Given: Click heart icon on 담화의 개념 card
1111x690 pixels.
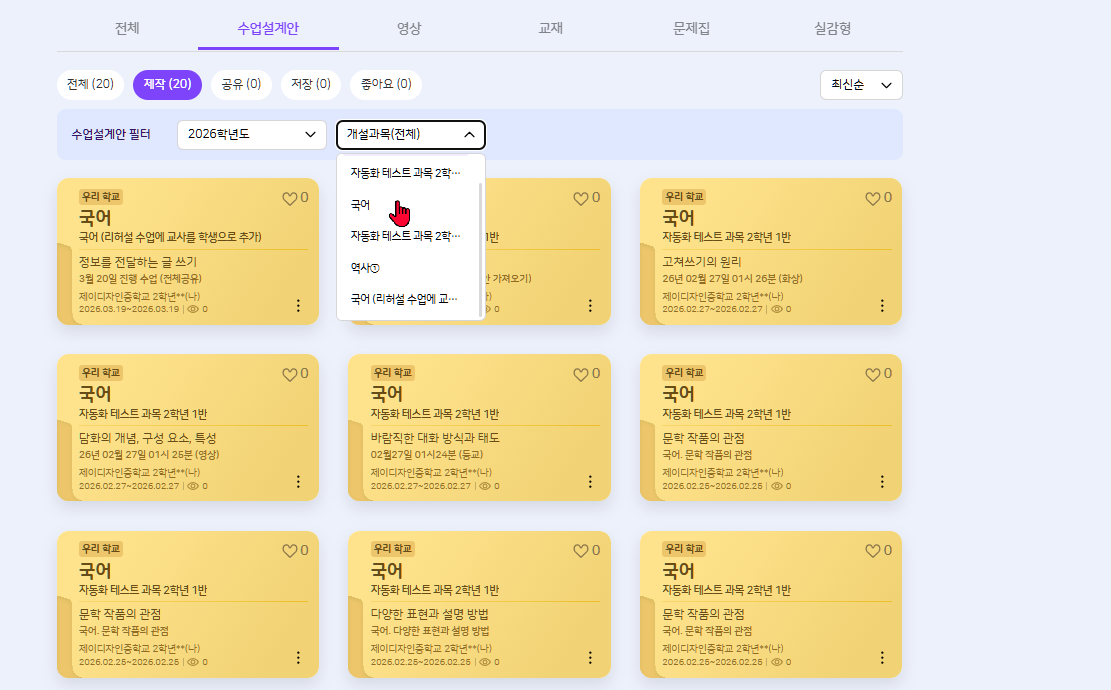Looking at the screenshot, I should 290,375.
